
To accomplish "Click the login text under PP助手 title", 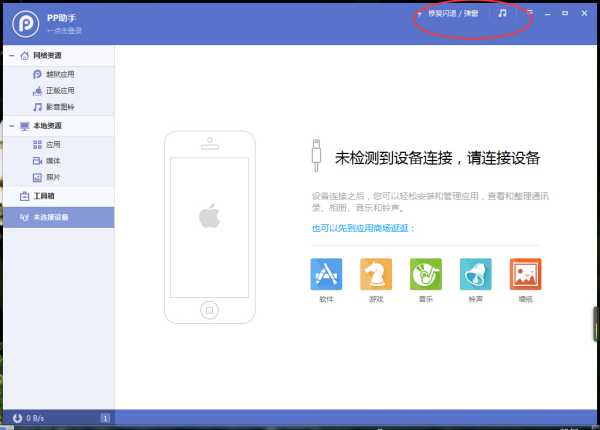I will tap(64, 31).
